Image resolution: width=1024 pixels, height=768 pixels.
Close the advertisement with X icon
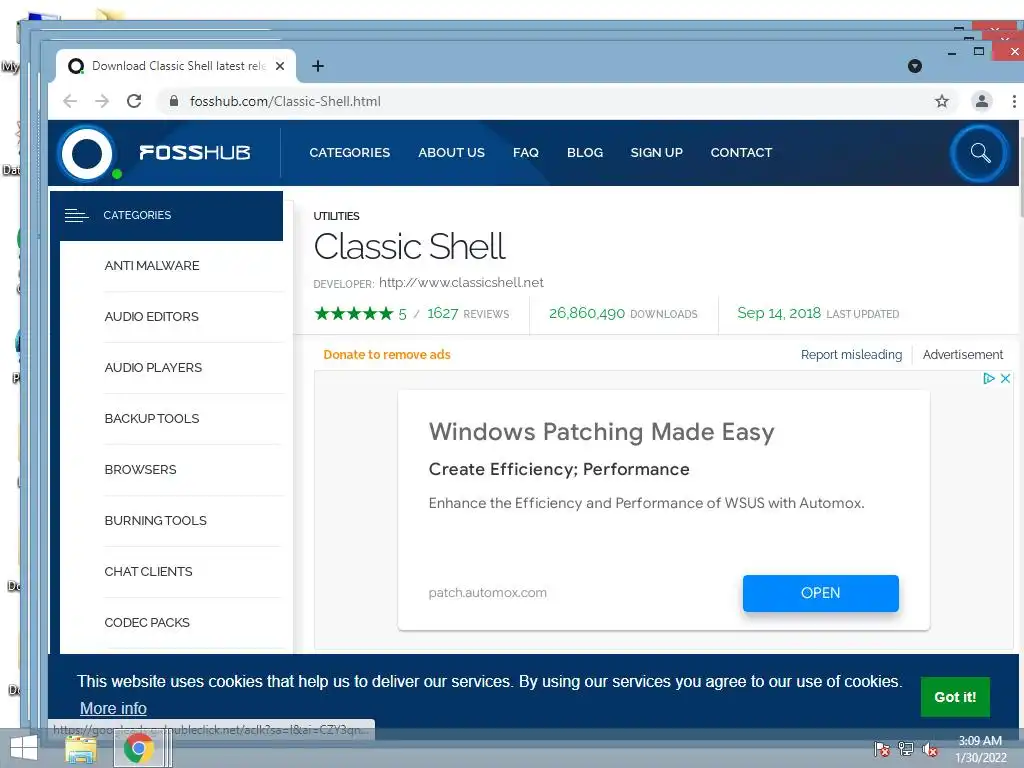pyautogui.click(x=1005, y=378)
